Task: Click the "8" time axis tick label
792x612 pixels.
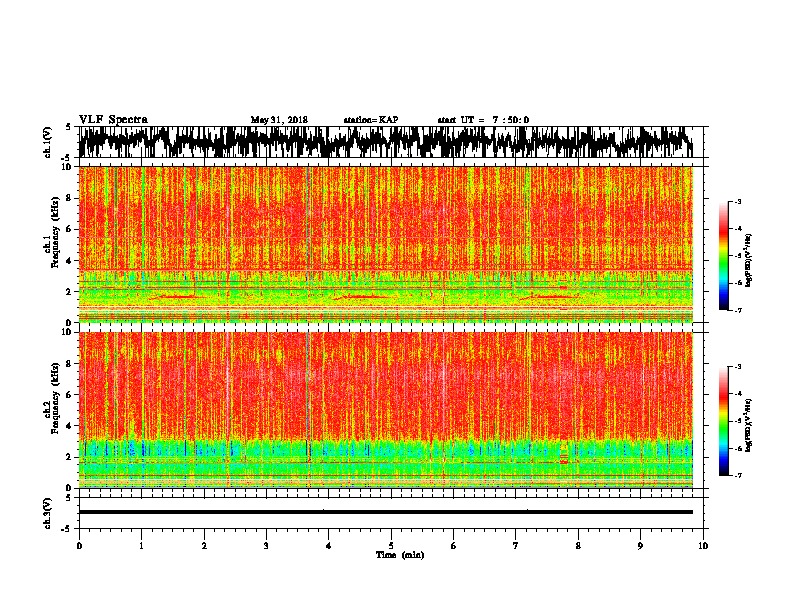Action: point(578,546)
